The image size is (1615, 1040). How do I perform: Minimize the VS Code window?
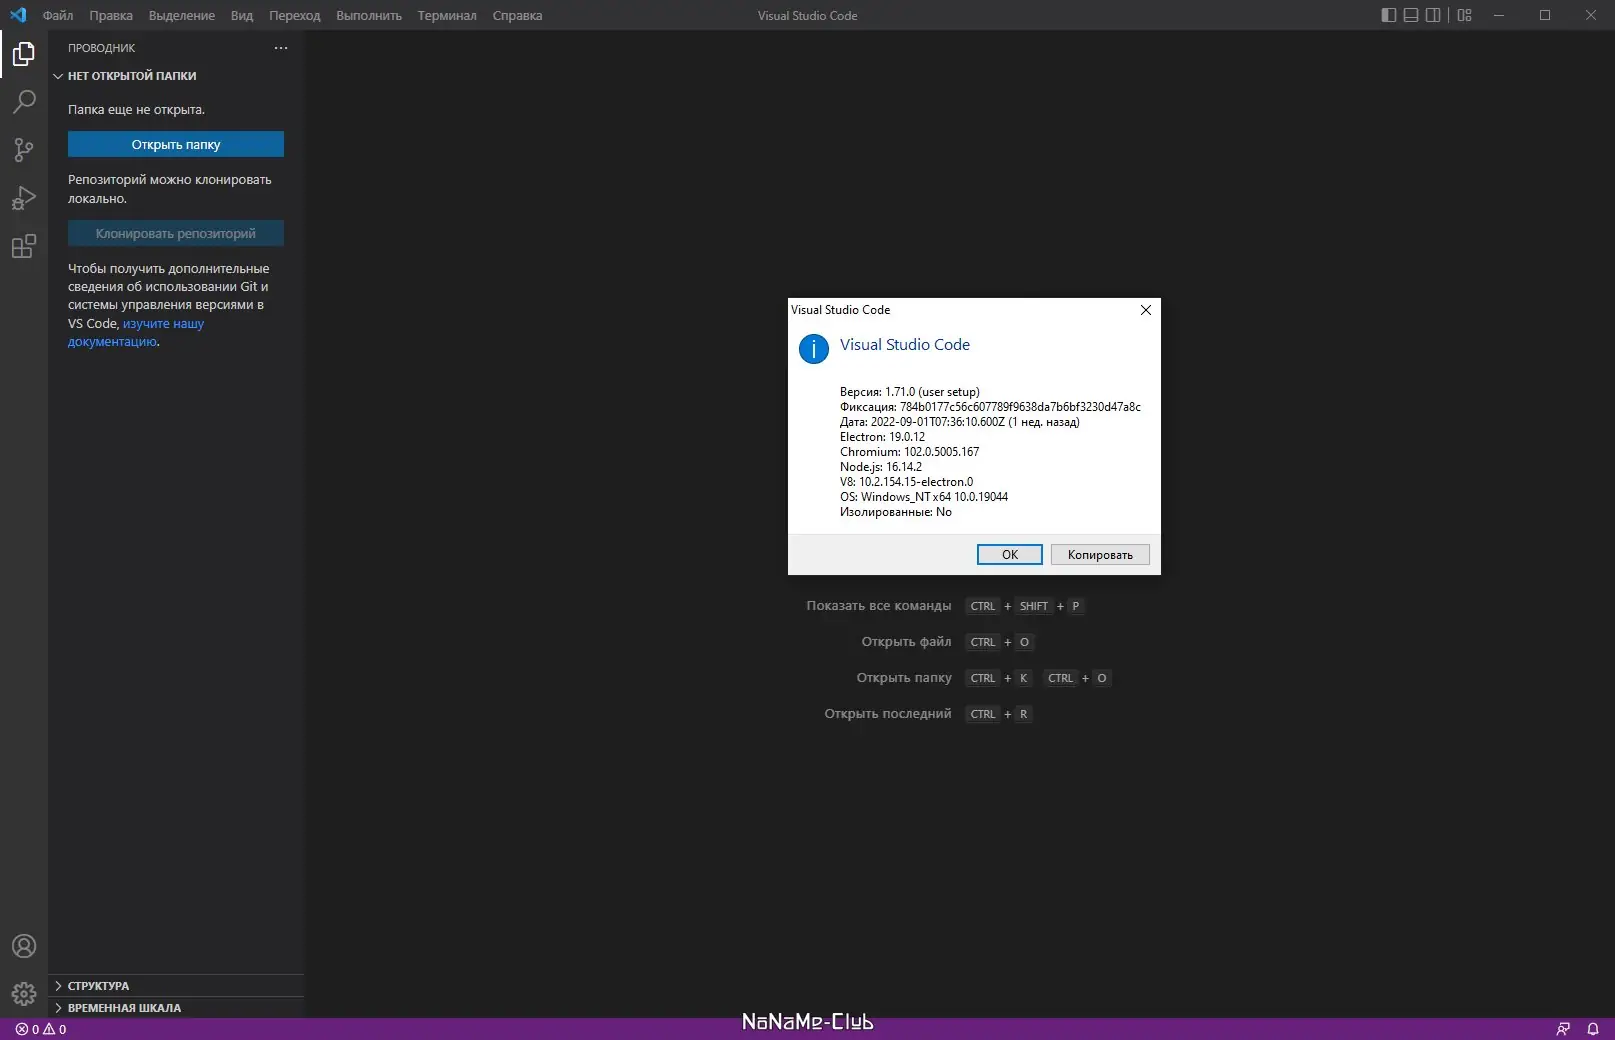[1499, 15]
